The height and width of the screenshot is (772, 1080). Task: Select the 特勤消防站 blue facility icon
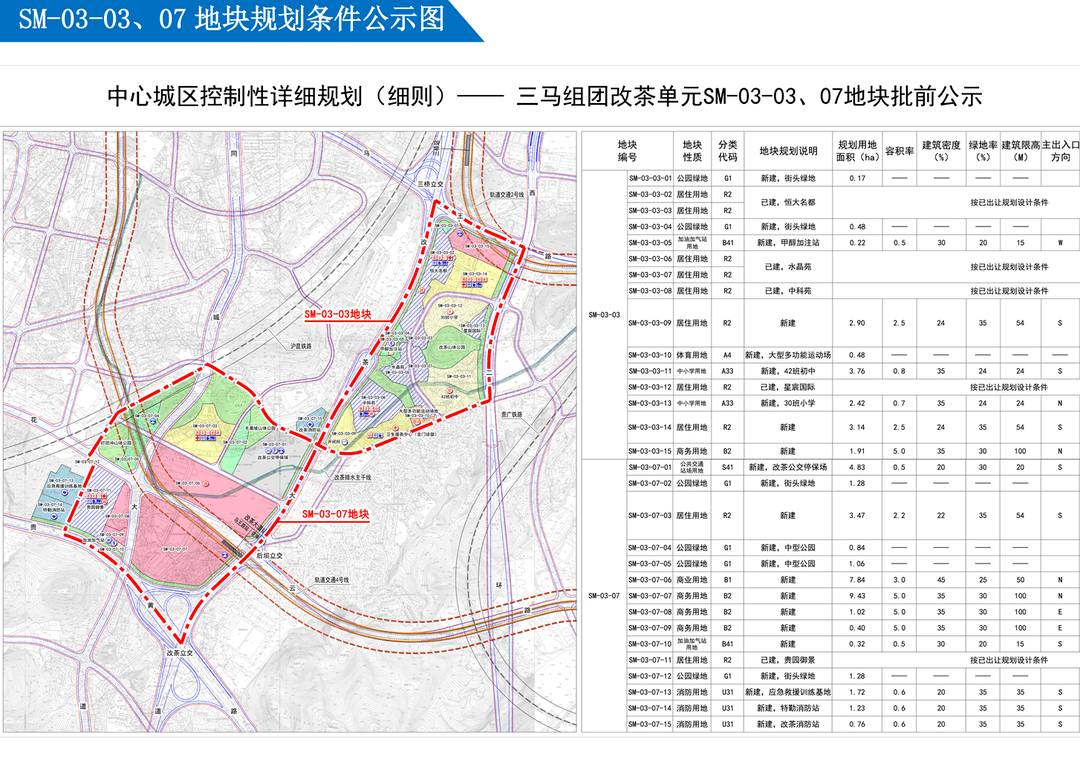pyautogui.click(x=54, y=516)
